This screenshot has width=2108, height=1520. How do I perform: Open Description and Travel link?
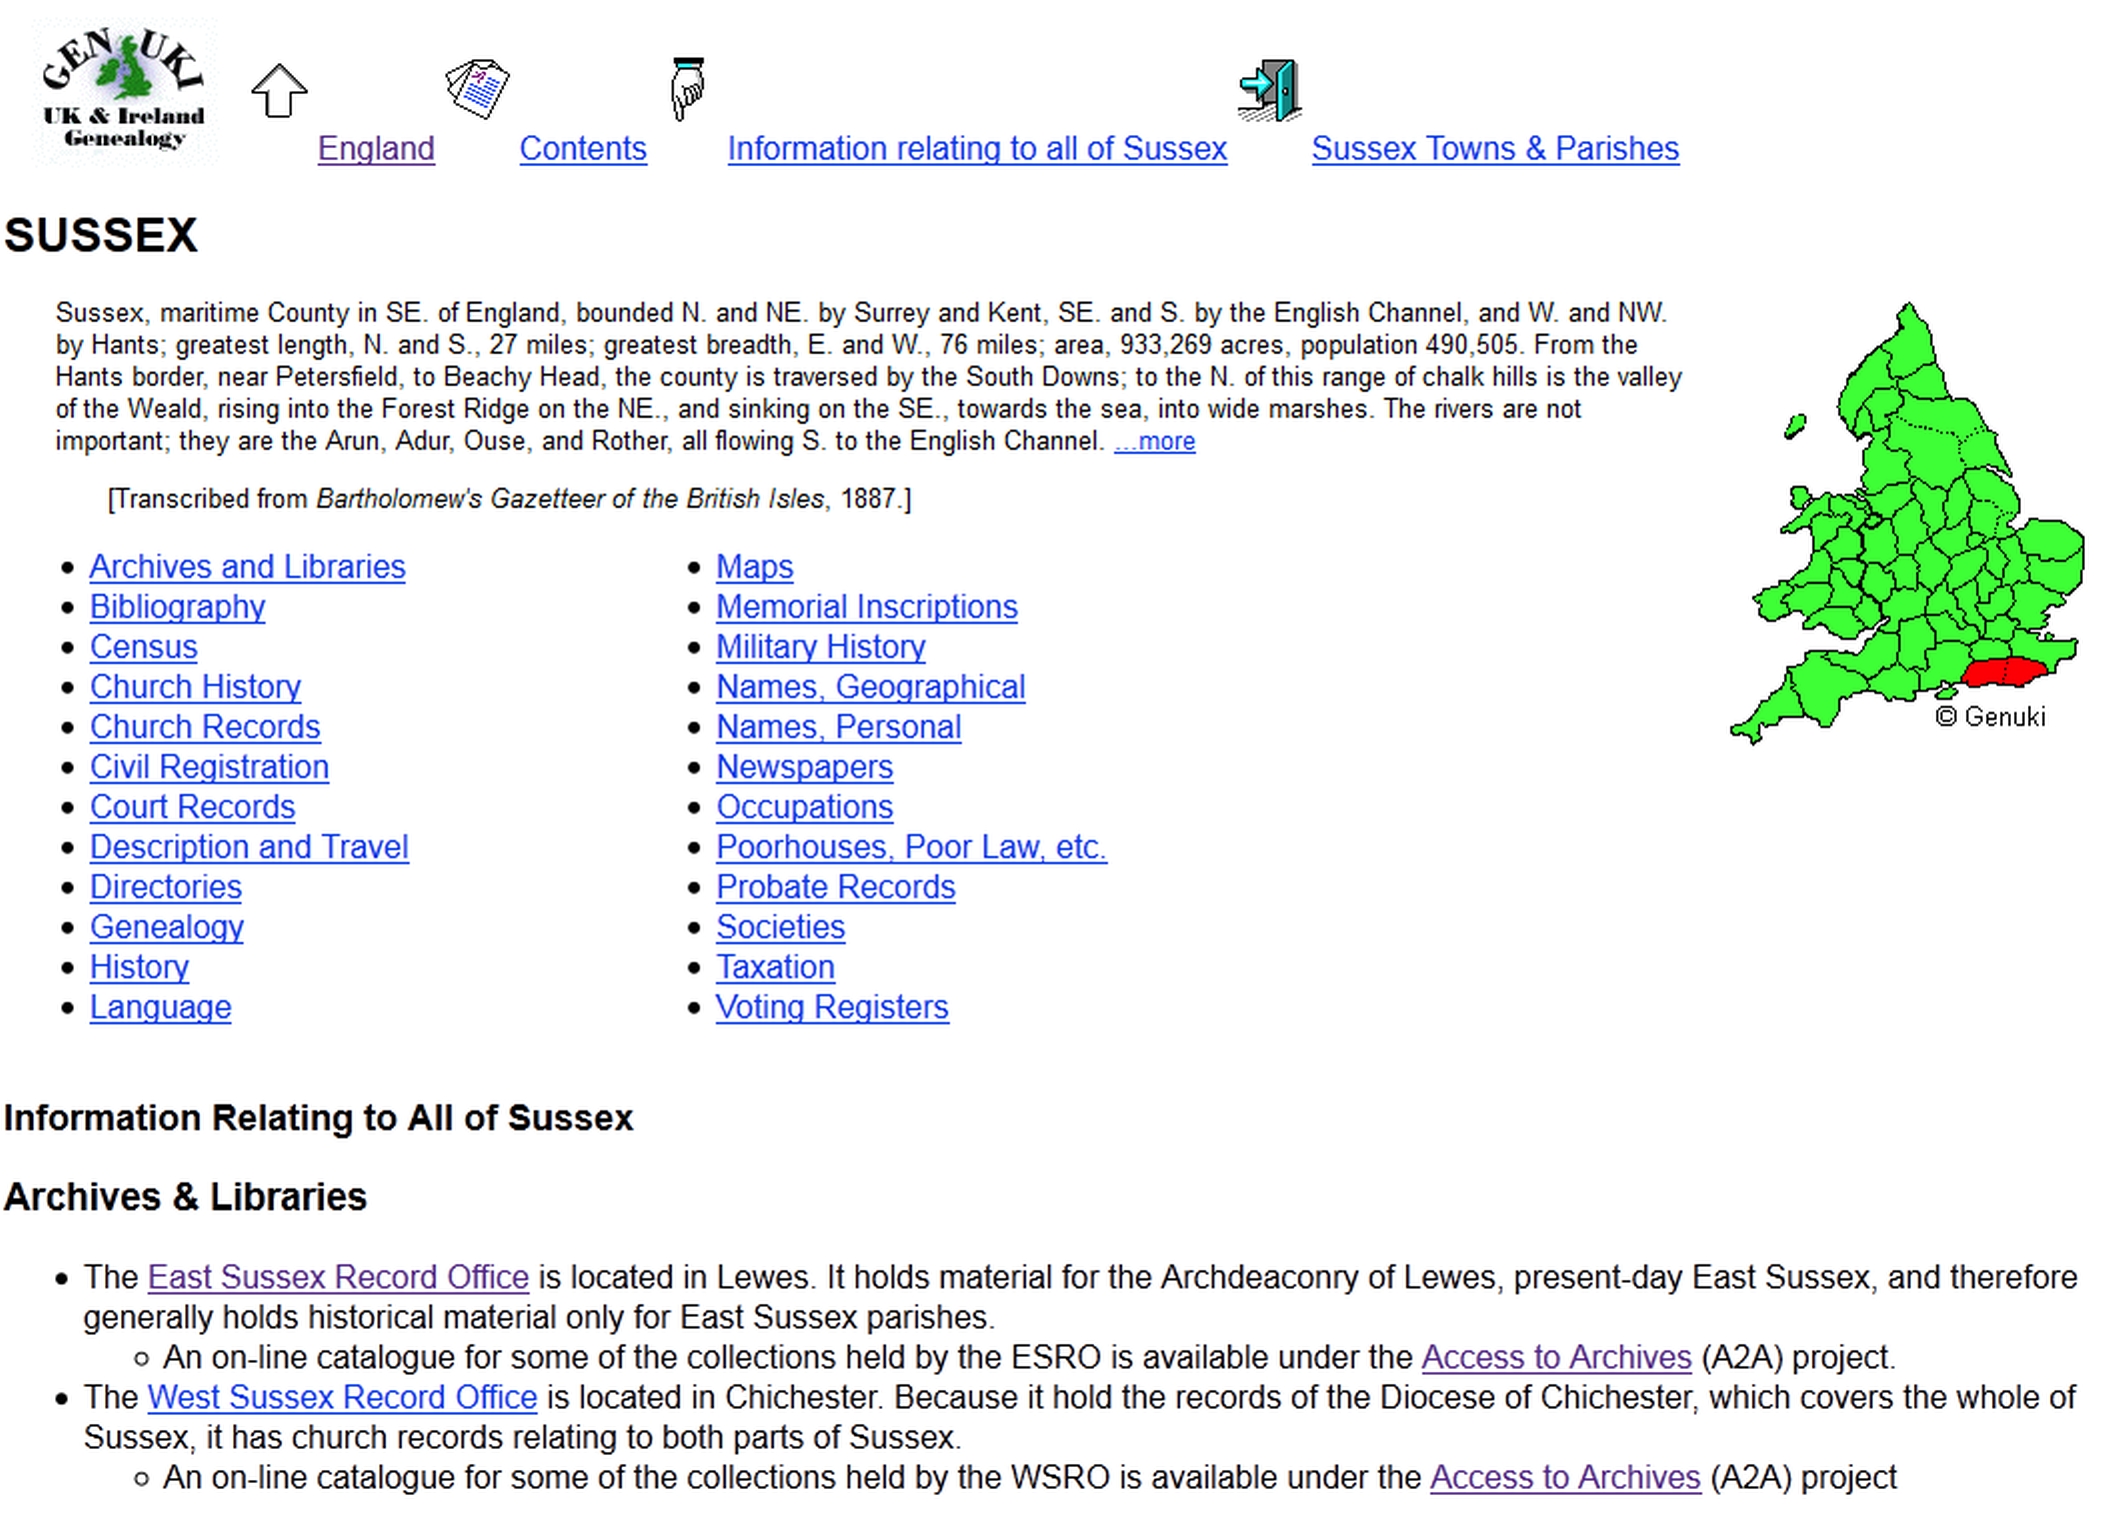point(249,847)
